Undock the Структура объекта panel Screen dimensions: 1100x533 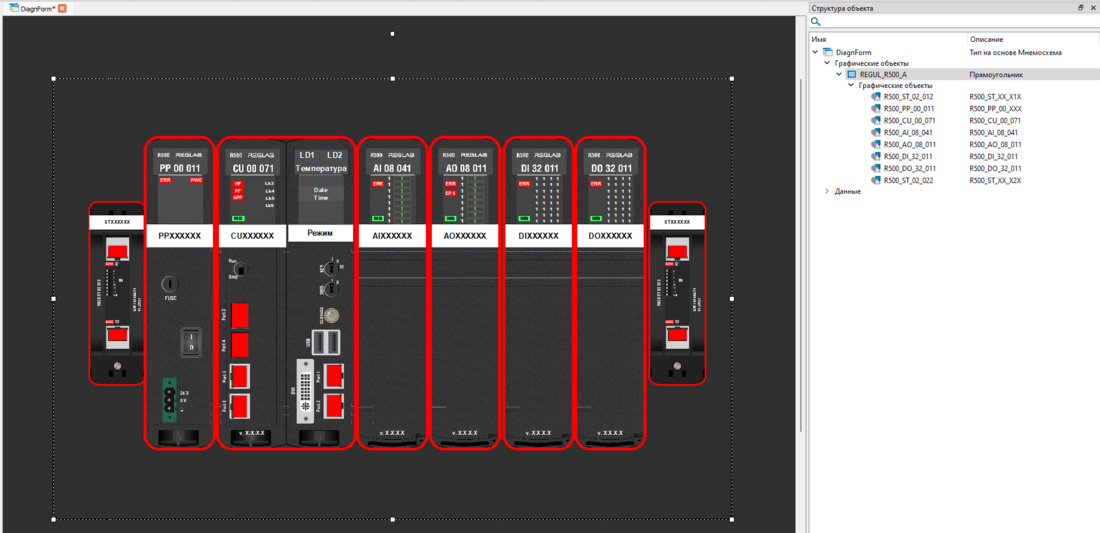pyautogui.click(x=1080, y=8)
